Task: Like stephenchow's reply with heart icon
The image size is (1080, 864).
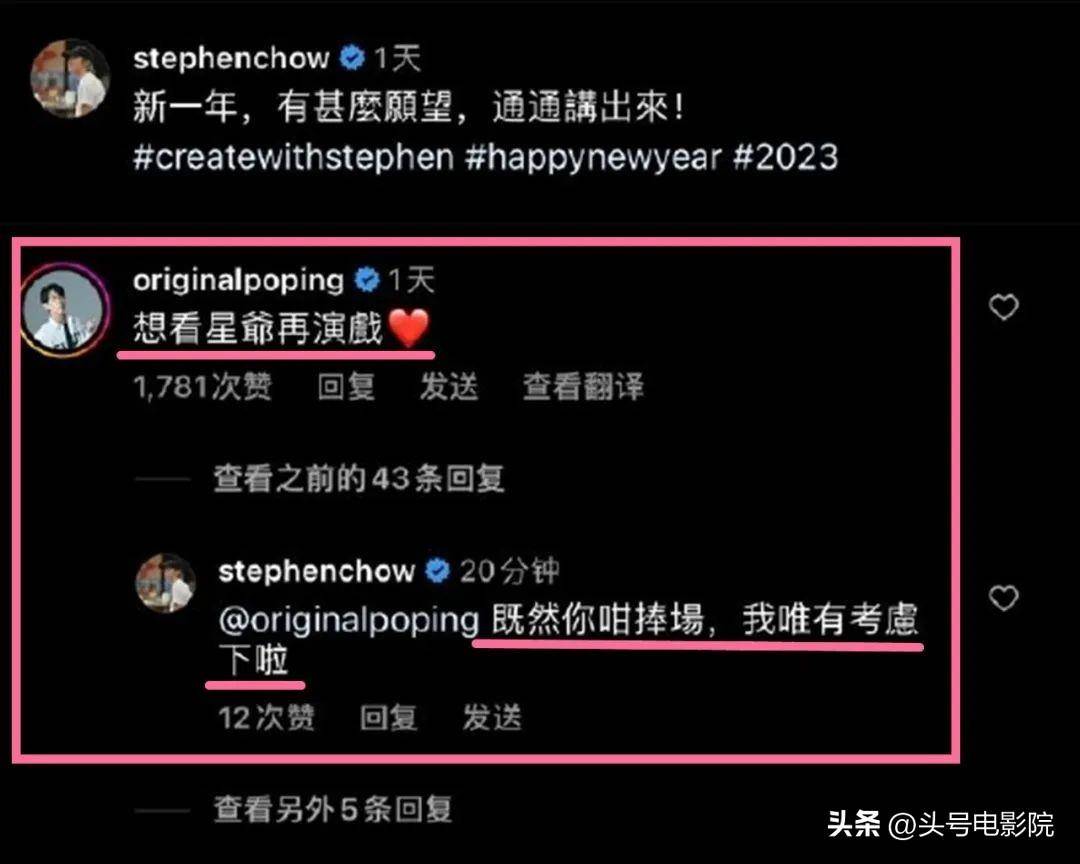Action: click(1004, 597)
